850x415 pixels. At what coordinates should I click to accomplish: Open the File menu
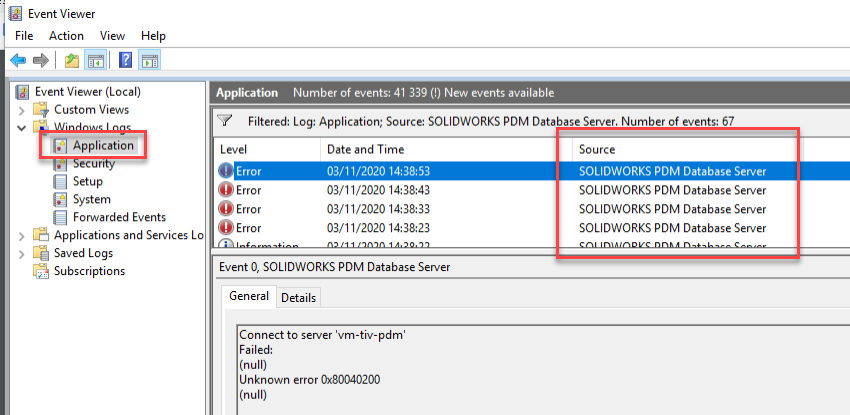(24, 36)
